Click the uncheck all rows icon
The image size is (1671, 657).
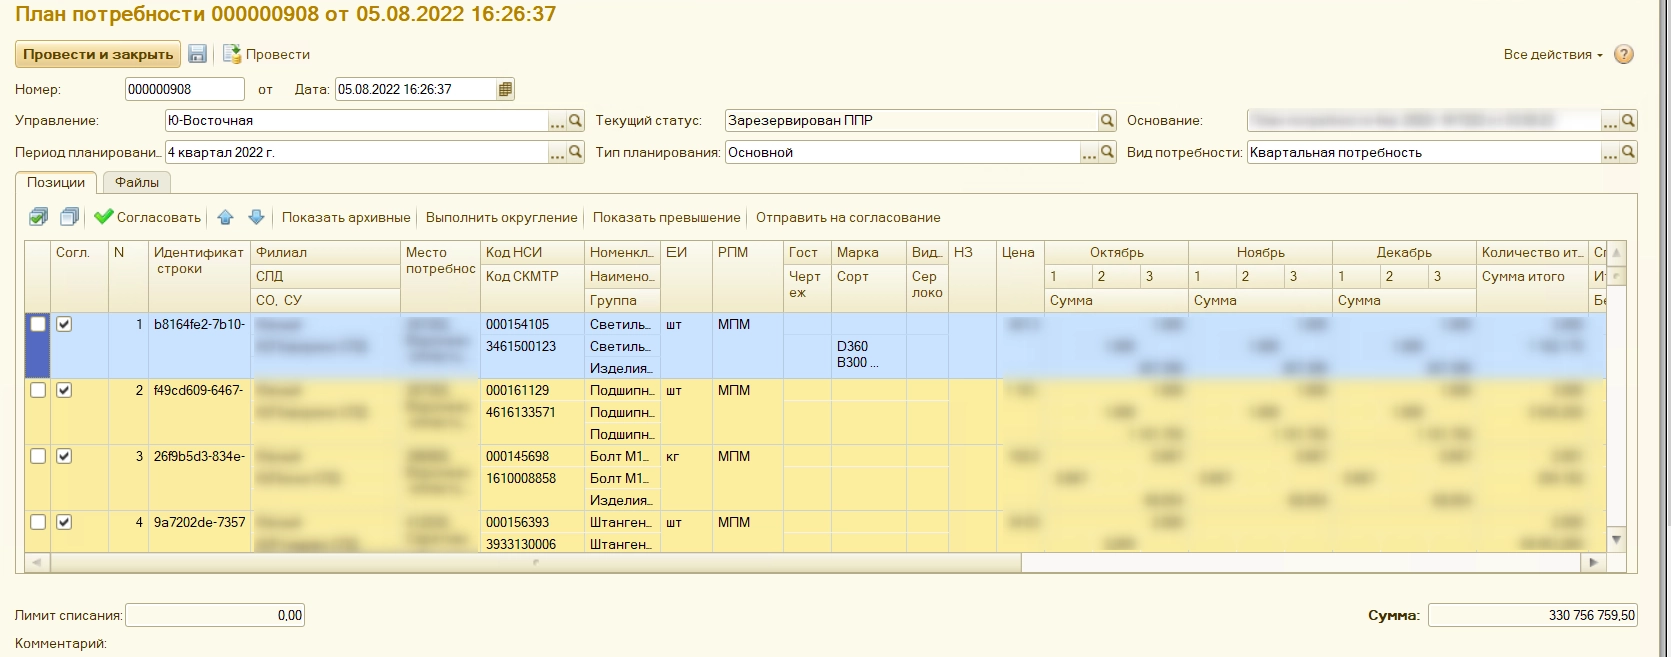[69, 217]
